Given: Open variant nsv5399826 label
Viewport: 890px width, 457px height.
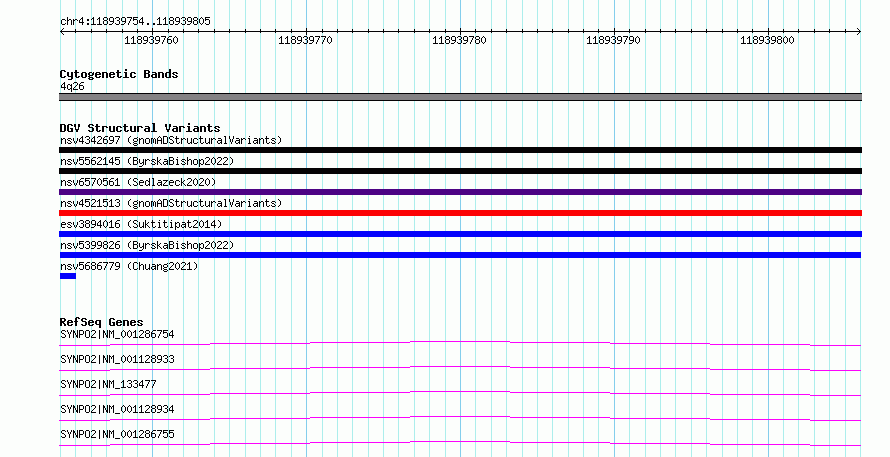Looking at the screenshot, I should coord(147,245).
